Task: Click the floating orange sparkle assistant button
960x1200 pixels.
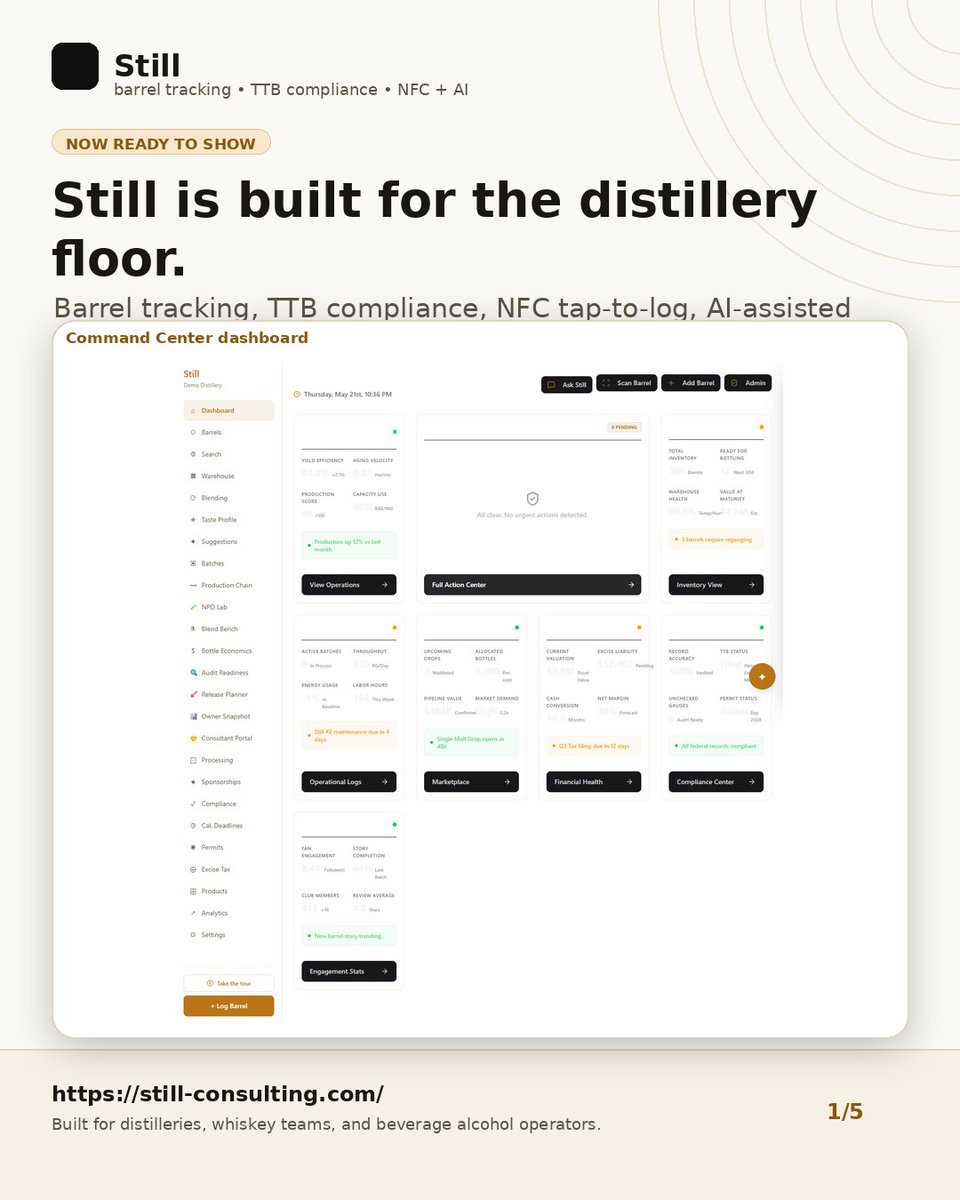Action: (762, 677)
